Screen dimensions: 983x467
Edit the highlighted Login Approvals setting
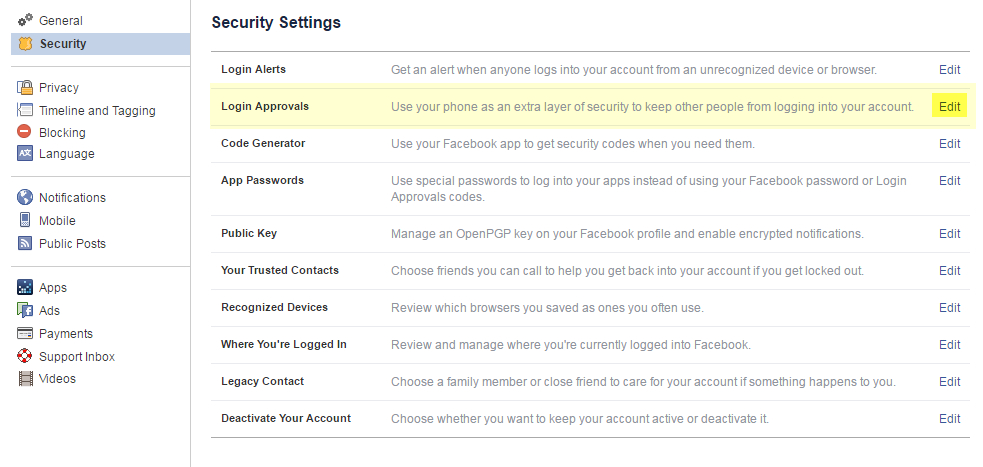pyautogui.click(x=949, y=107)
